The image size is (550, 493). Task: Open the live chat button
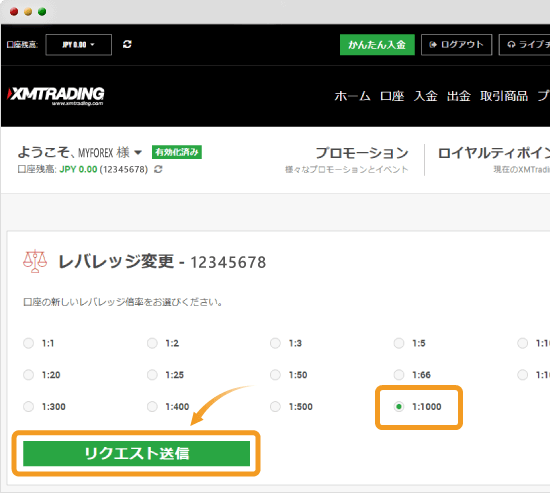coord(524,45)
